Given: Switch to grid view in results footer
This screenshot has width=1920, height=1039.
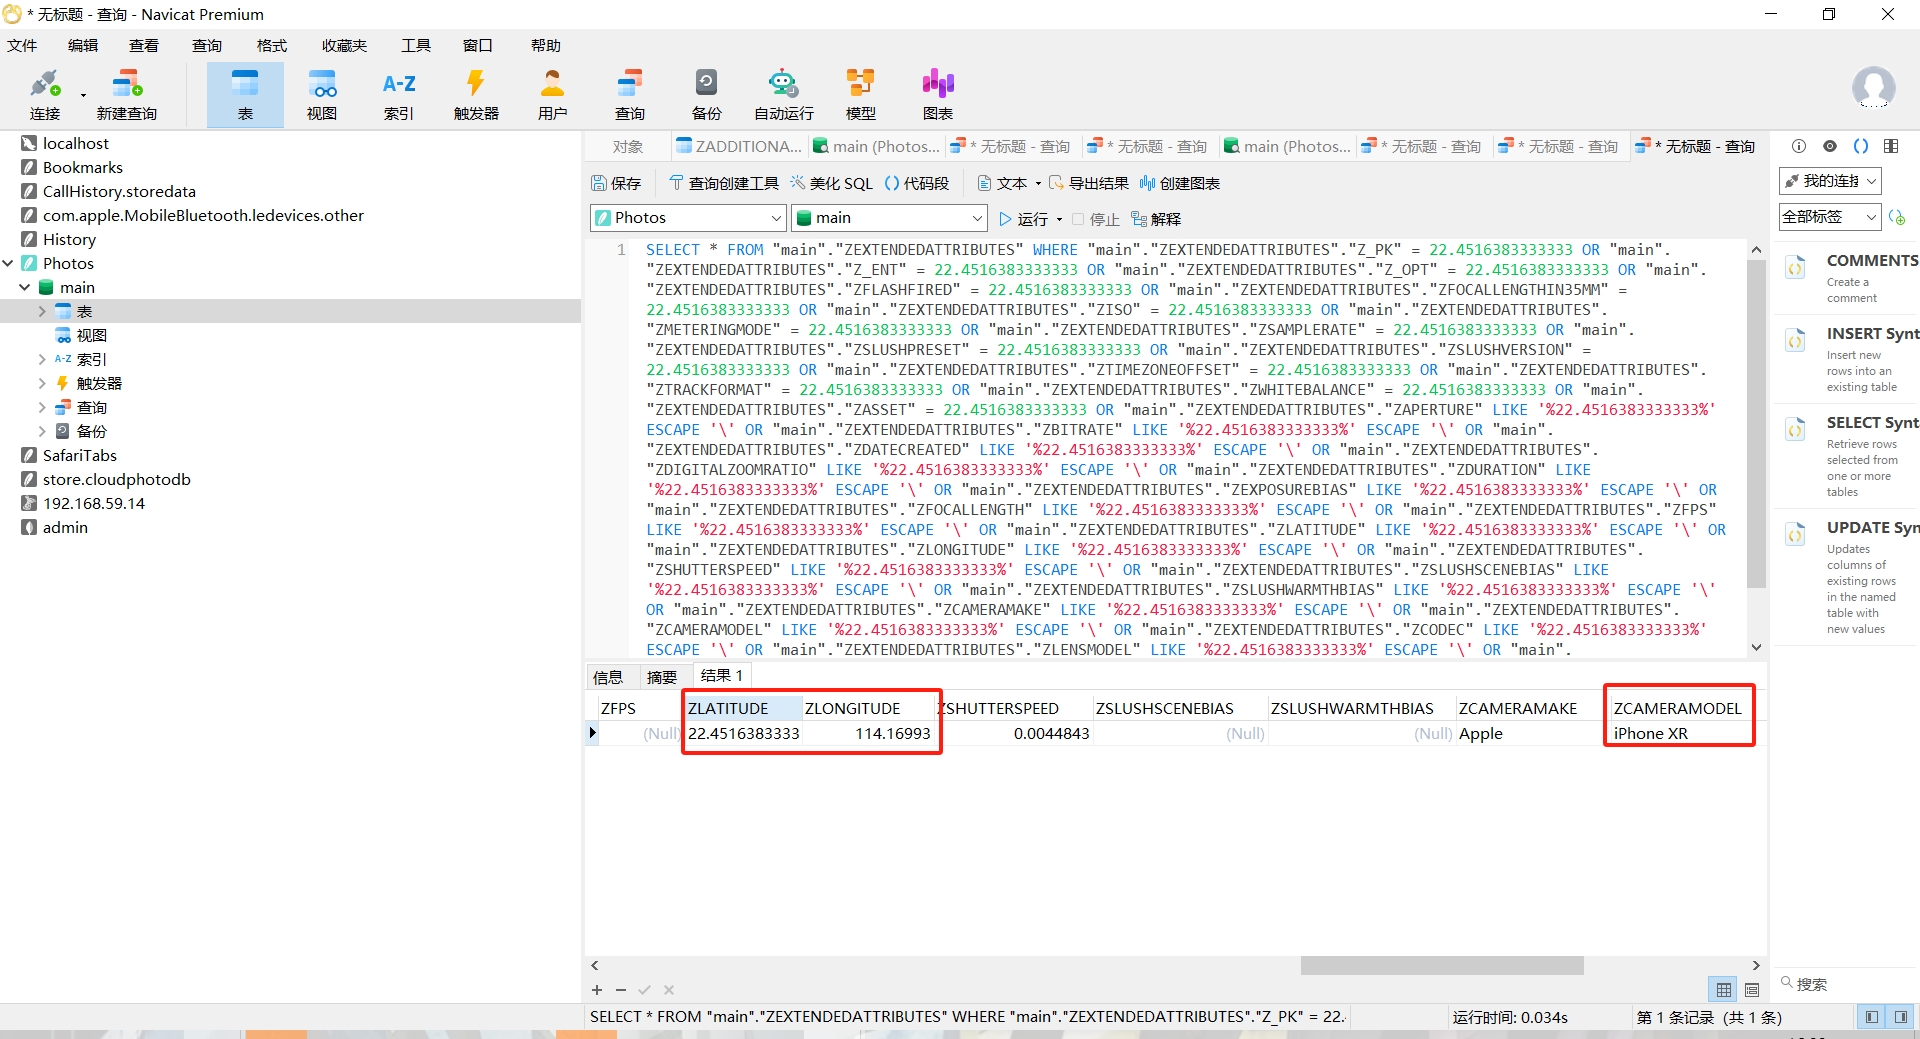Looking at the screenshot, I should click(1724, 990).
